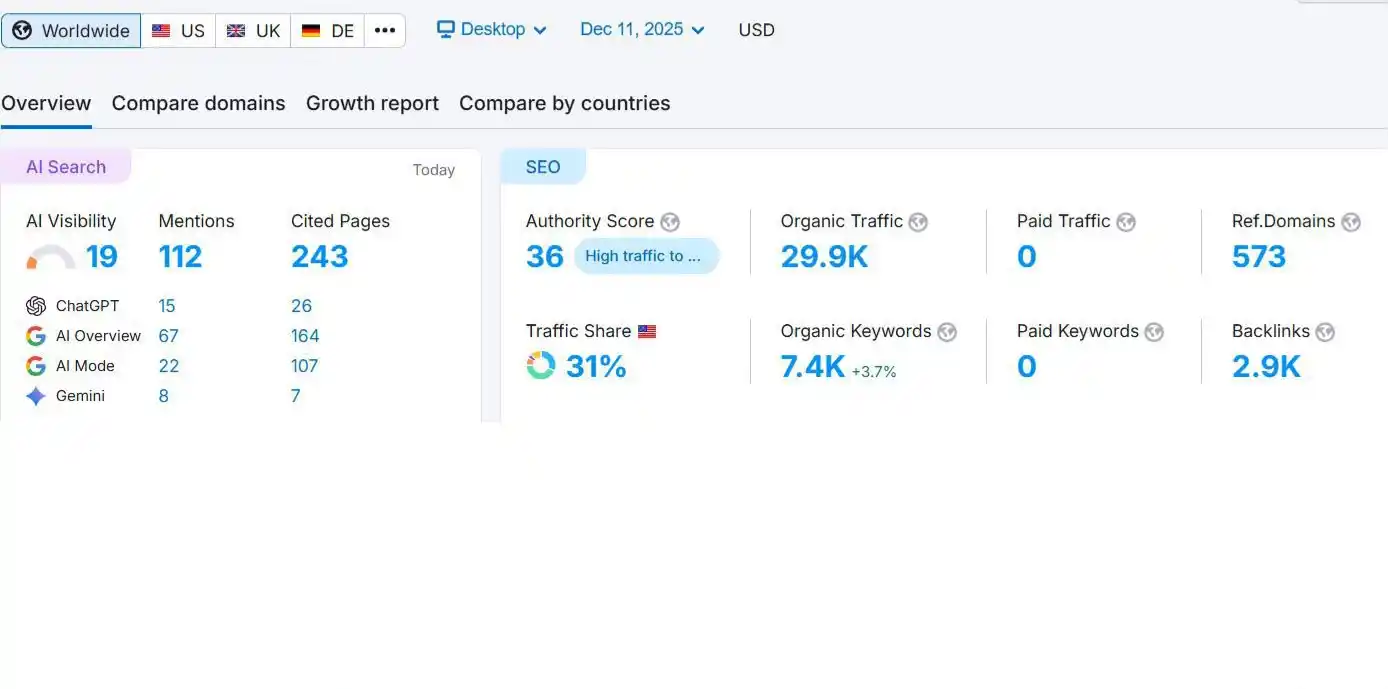
Task: Open Traffic Share value 31%
Action: pyautogui.click(x=596, y=367)
